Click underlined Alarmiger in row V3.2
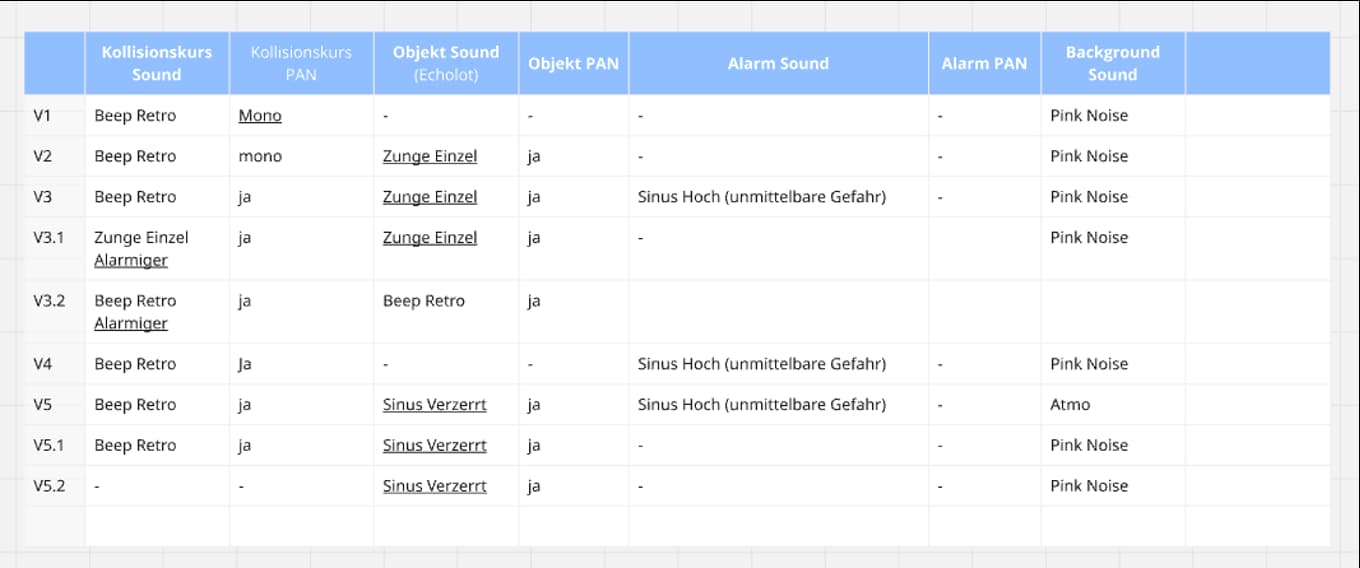This screenshot has height=568, width=1360. [x=131, y=324]
